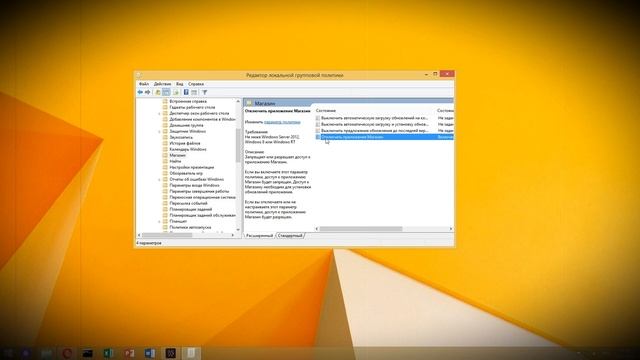Click the rightmost Состояние column header
Screen dimensions: 640x360
tap(445, 111)
